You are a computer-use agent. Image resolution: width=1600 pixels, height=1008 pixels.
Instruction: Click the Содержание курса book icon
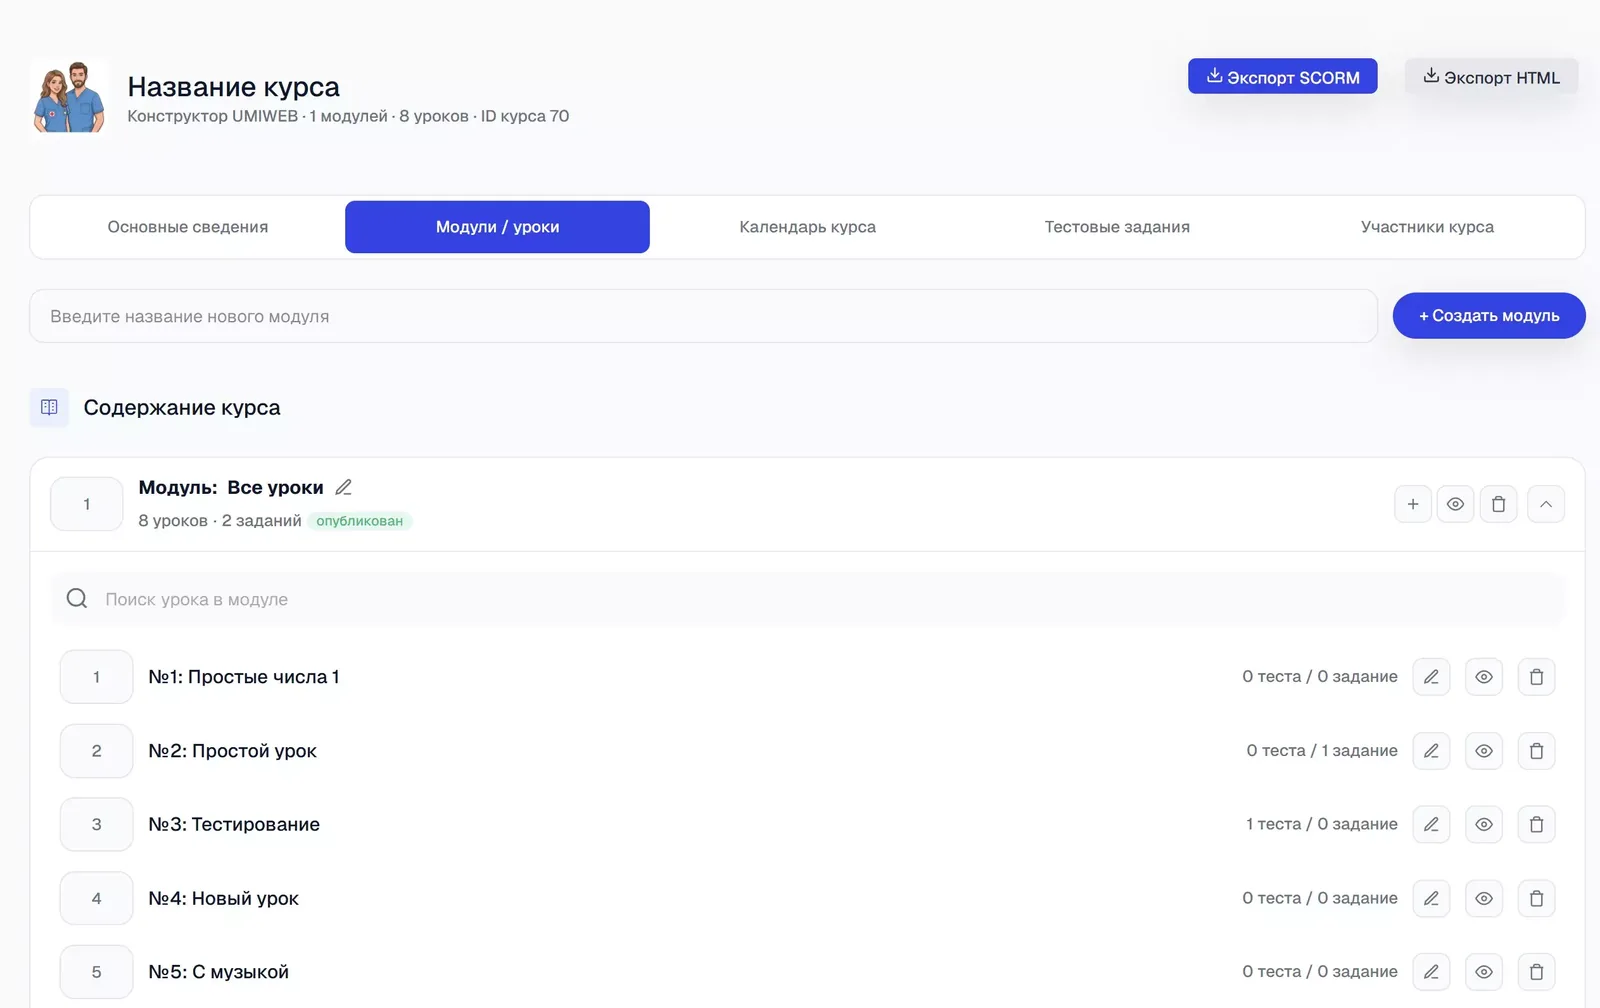pos(49,407)
